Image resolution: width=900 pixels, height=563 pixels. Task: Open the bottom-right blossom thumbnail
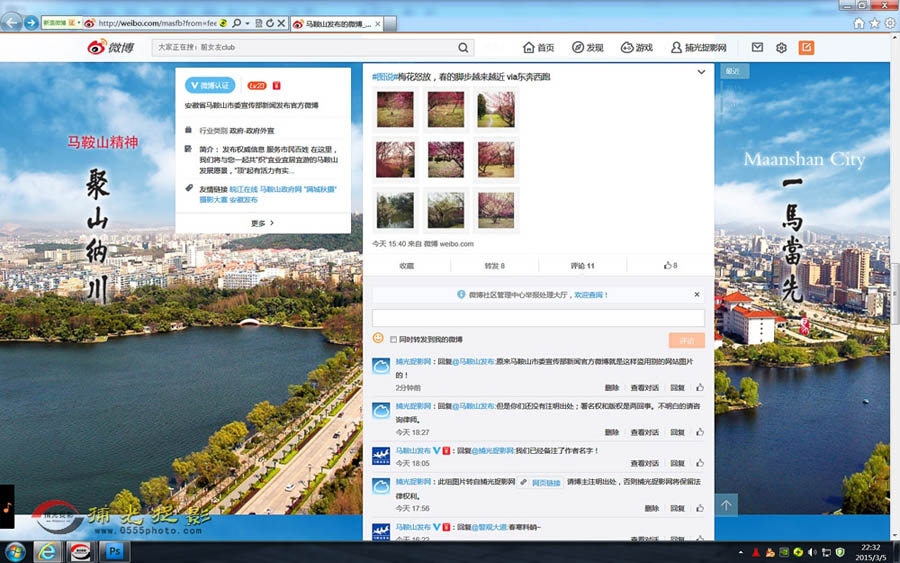coord(496,210)
